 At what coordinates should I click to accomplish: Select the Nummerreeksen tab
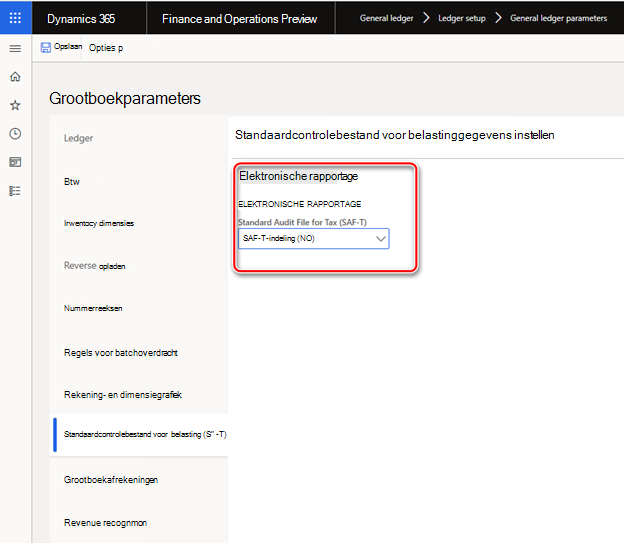[x=93, y=308]
